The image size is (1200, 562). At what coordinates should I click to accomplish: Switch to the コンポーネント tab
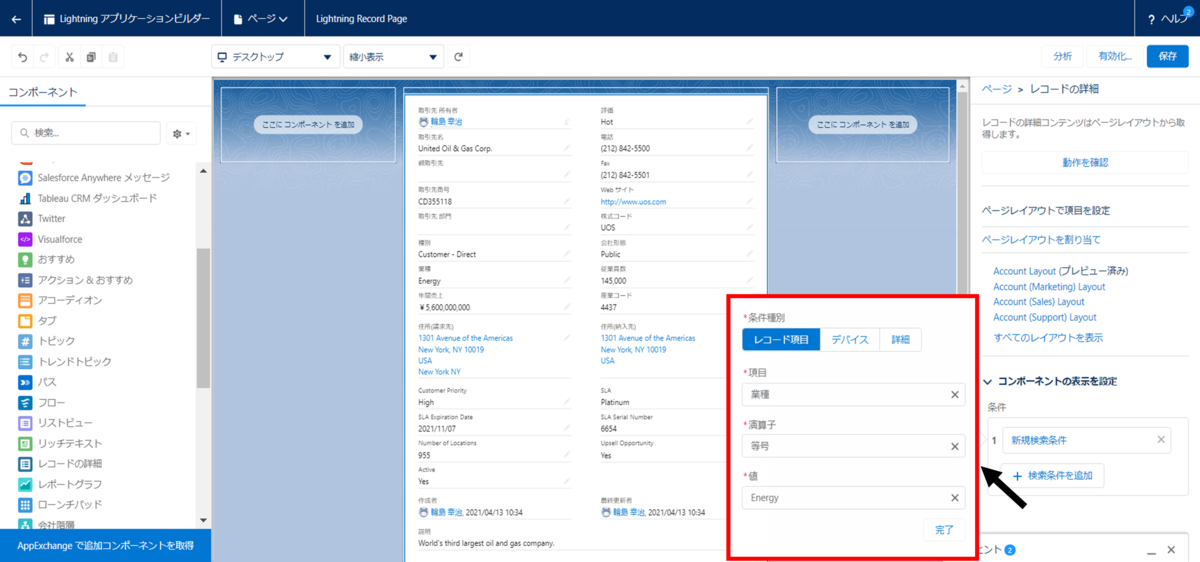coord(42,91)
